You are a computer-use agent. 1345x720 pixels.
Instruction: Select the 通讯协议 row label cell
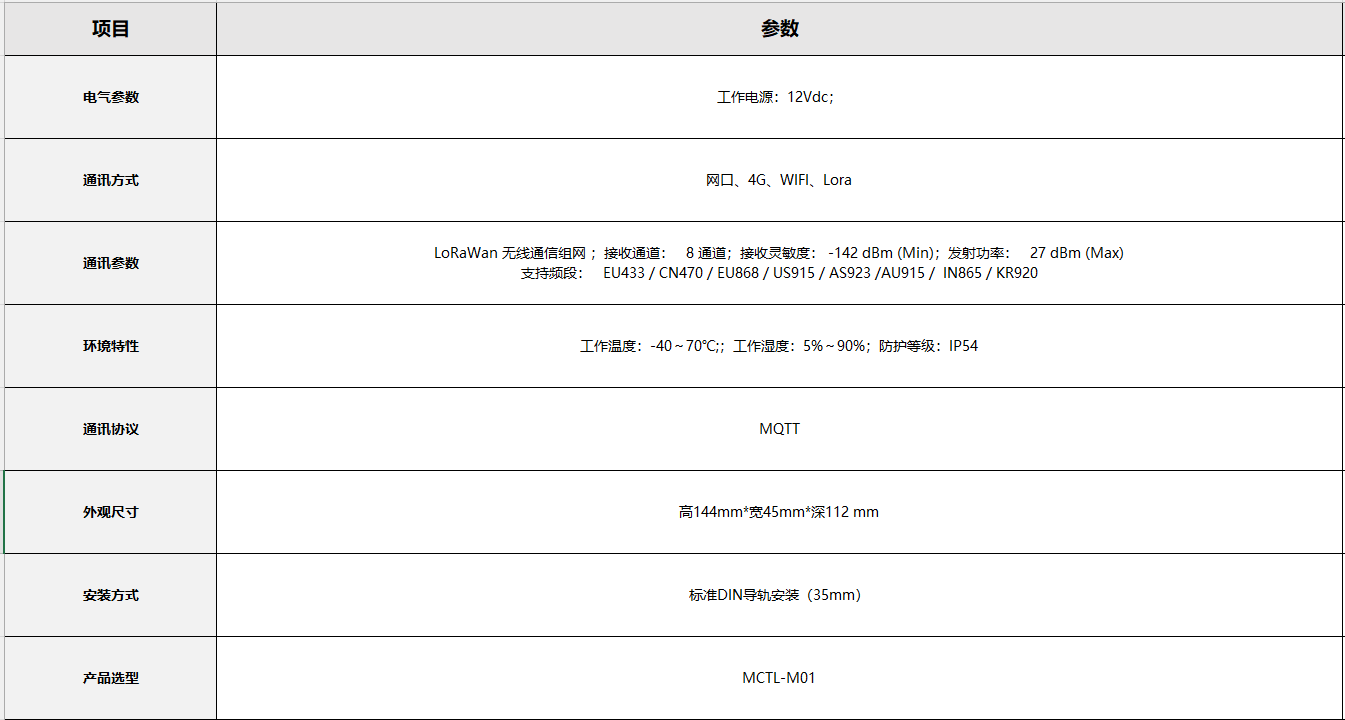110,429
